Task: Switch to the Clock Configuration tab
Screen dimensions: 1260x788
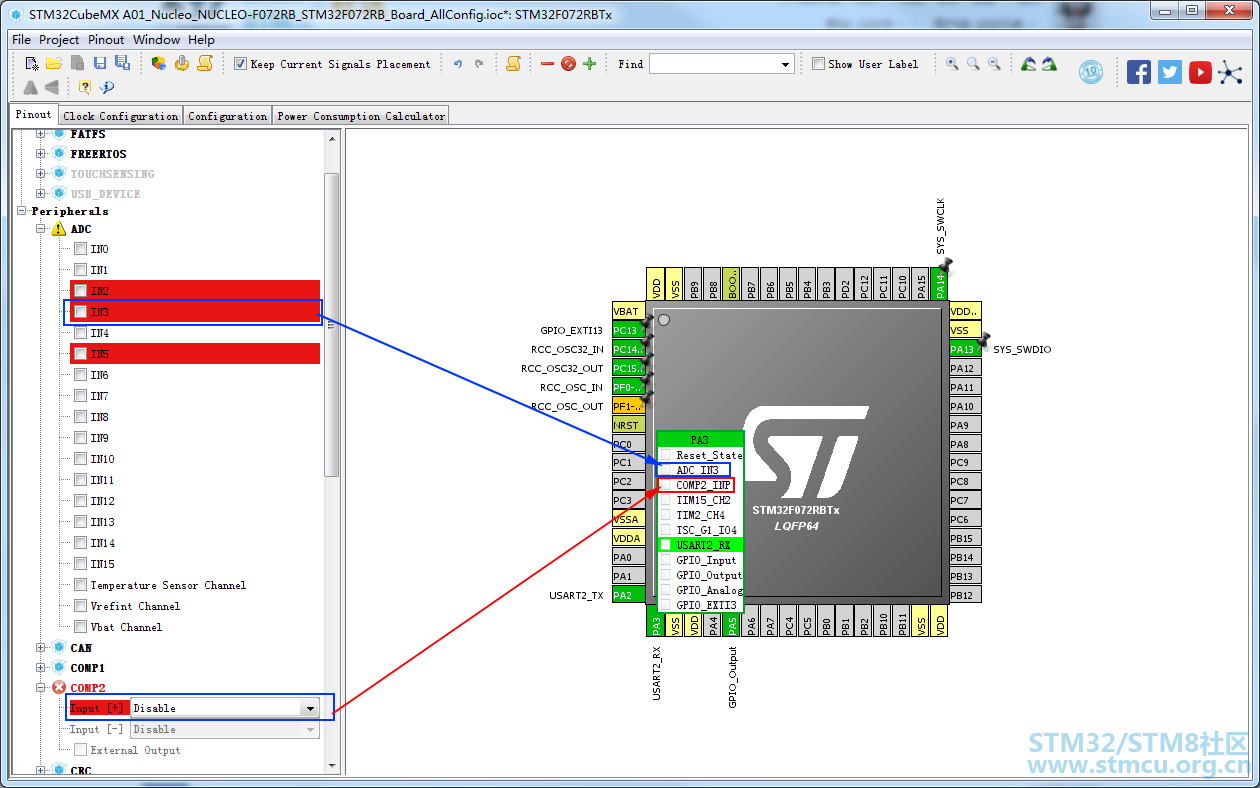Action: click(x=120, y=116)
